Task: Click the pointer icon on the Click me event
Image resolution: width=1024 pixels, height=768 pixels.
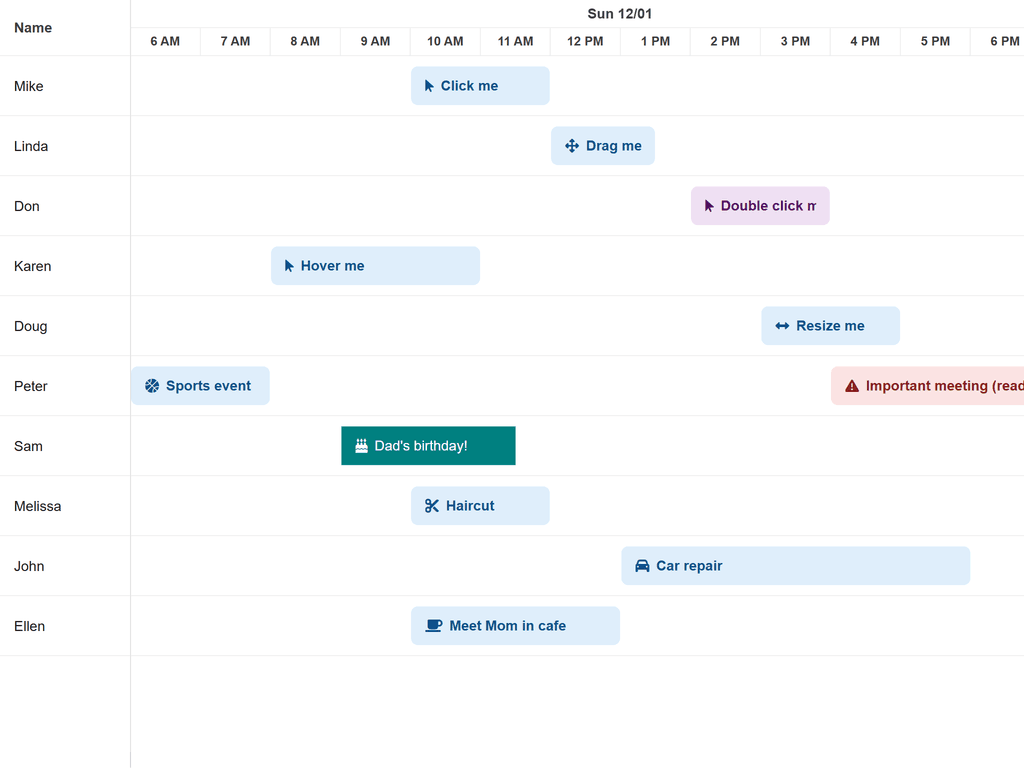Action: point(430,85)
